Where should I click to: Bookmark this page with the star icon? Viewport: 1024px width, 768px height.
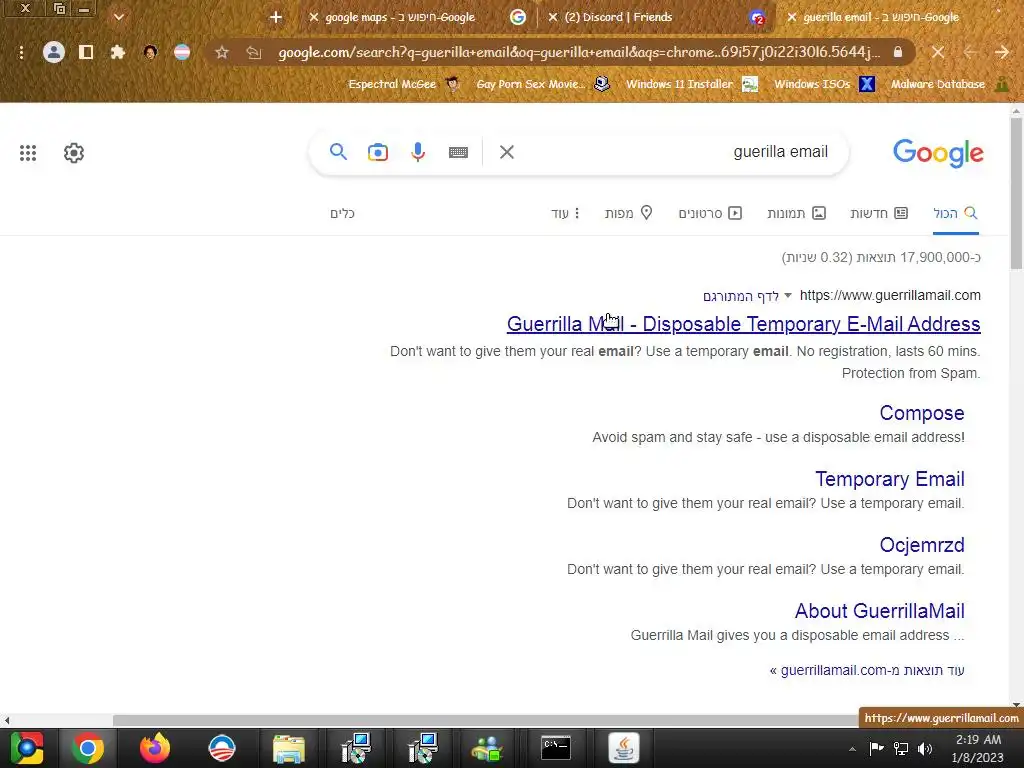222,52
